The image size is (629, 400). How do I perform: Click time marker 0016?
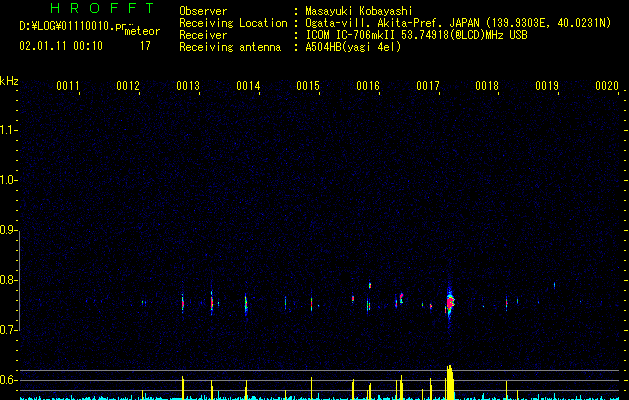pos(368,86)
